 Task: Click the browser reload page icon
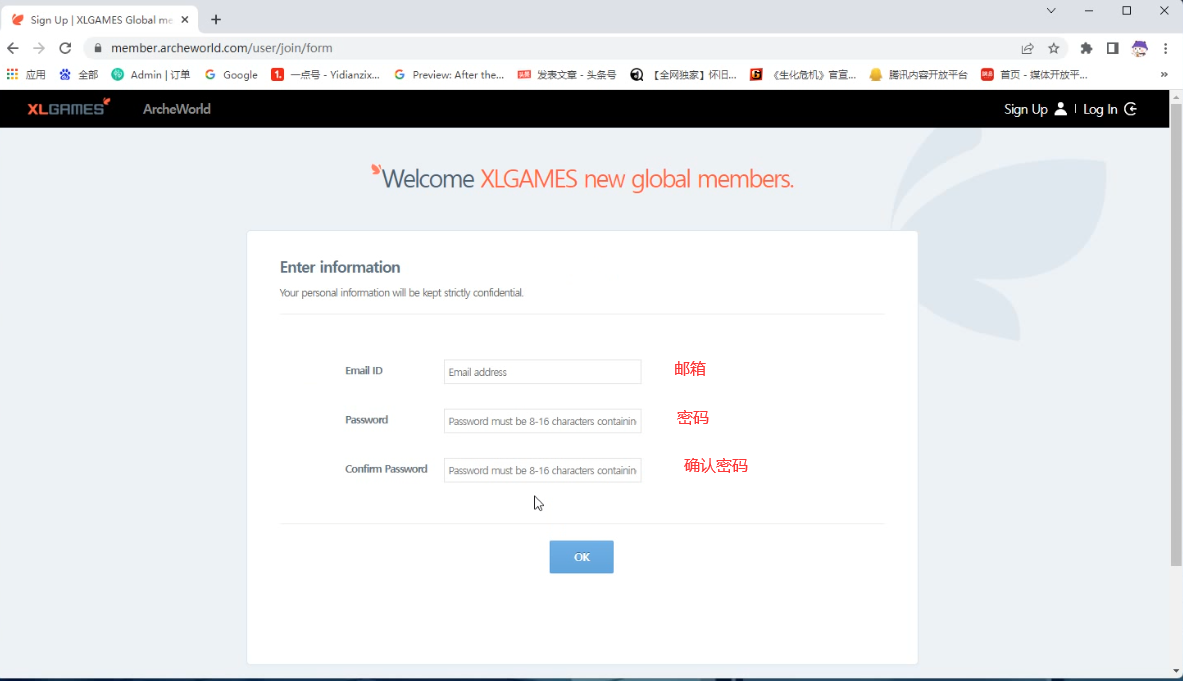click(x=65, y=48)
